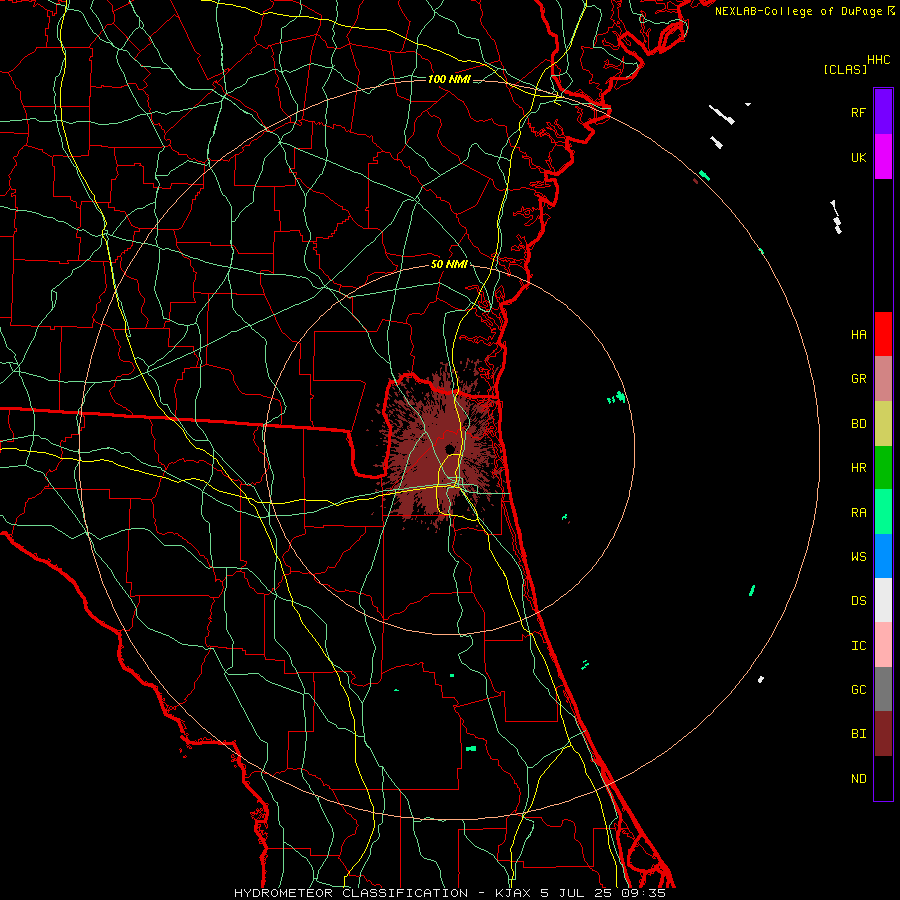
Task: Click the WS blue legend swatch
Action: point(883,556)
